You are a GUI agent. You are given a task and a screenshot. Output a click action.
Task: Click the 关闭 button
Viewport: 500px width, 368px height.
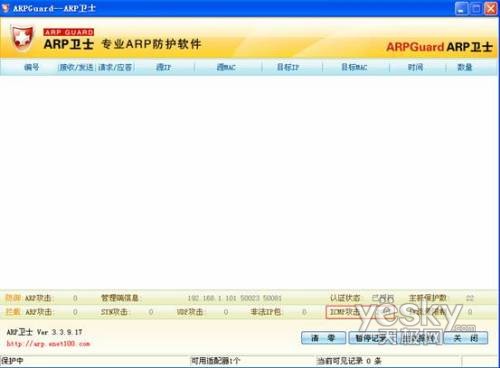(466, 338)
